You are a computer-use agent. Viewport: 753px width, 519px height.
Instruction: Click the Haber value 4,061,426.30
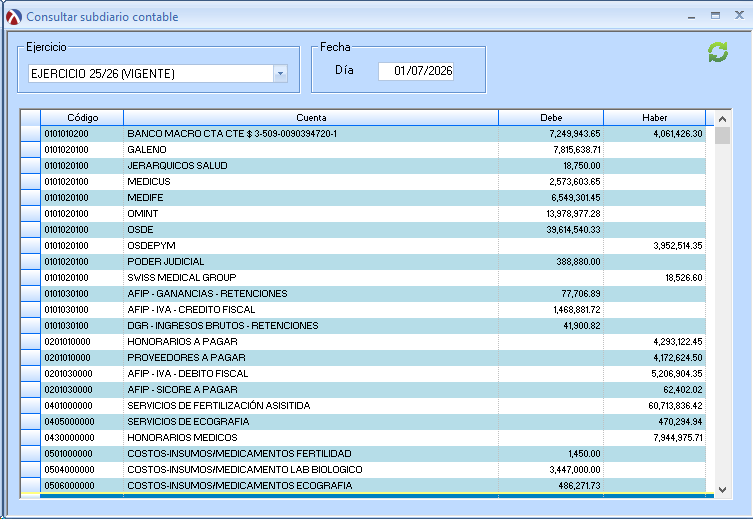[x=678, y=134]
